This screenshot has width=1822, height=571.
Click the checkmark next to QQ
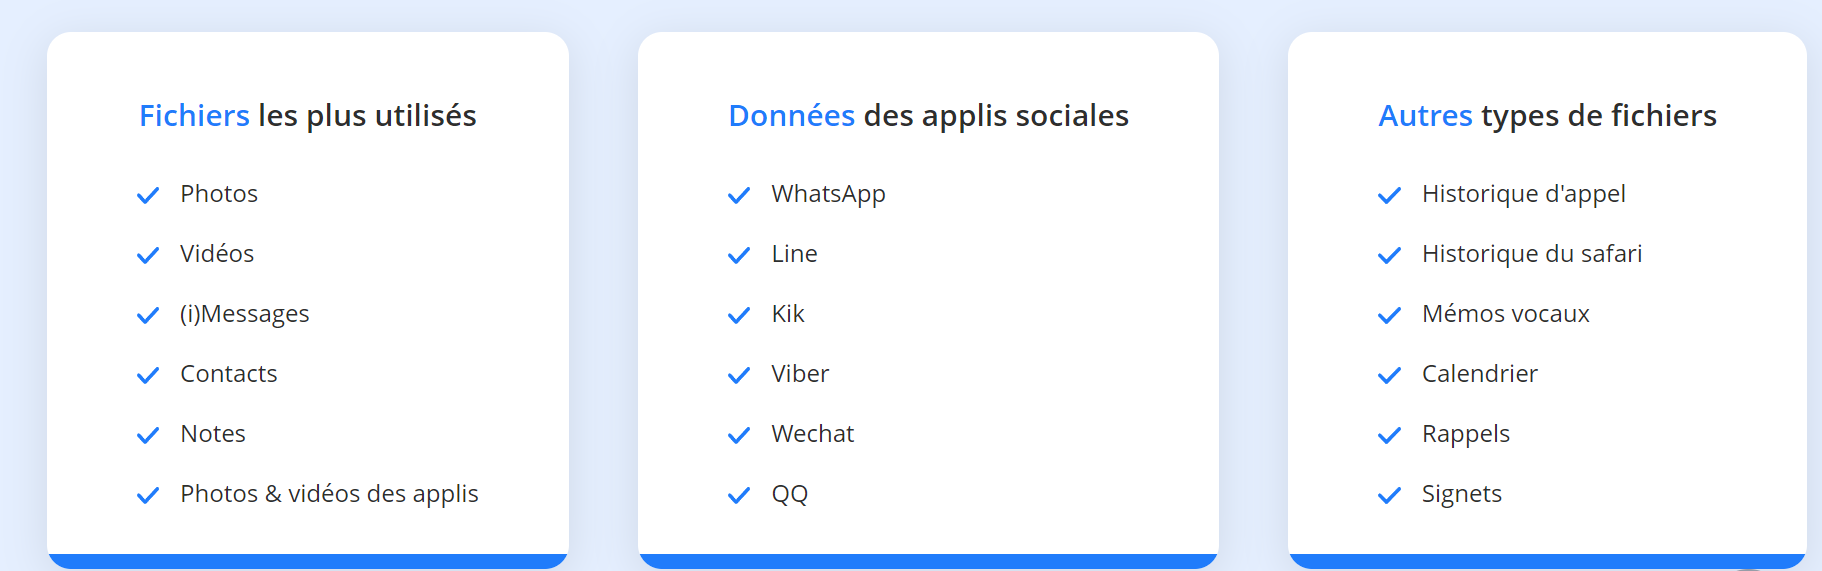pyautogui.click(x=739, y=495)
